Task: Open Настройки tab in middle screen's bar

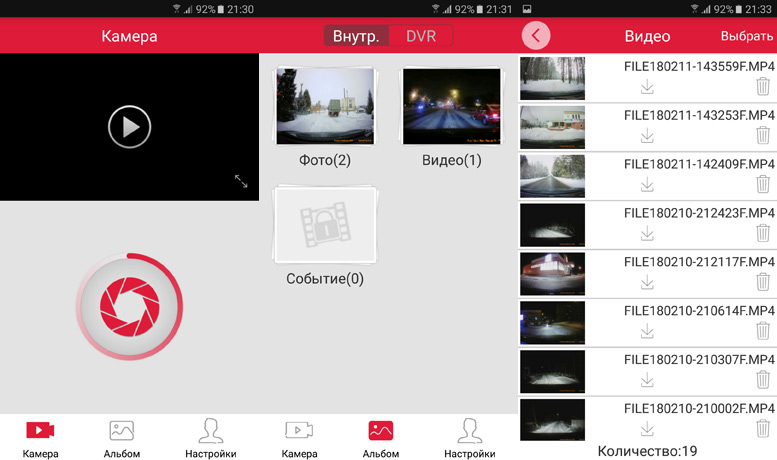Action: pos(469,439)
